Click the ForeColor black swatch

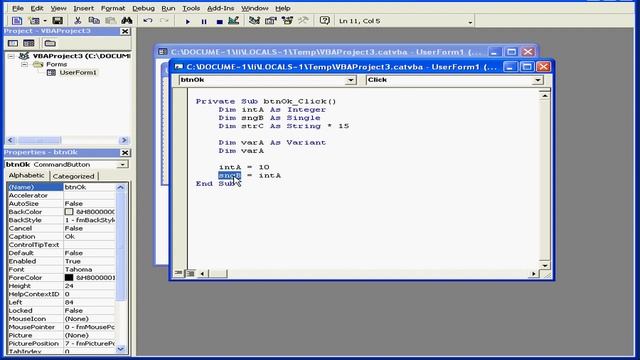click(69, 278)
